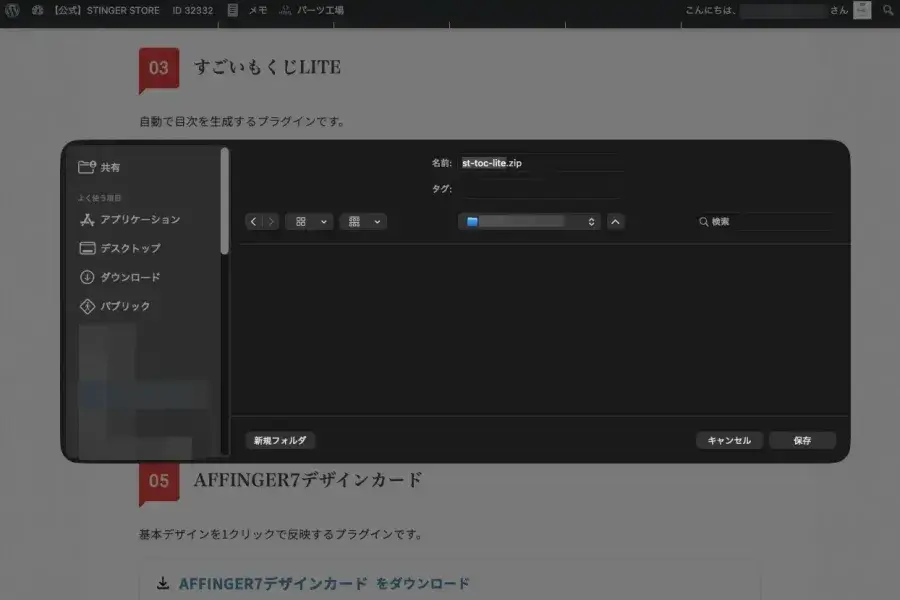Open the パーツ工場 admin bar item

[x=311, y=10]
